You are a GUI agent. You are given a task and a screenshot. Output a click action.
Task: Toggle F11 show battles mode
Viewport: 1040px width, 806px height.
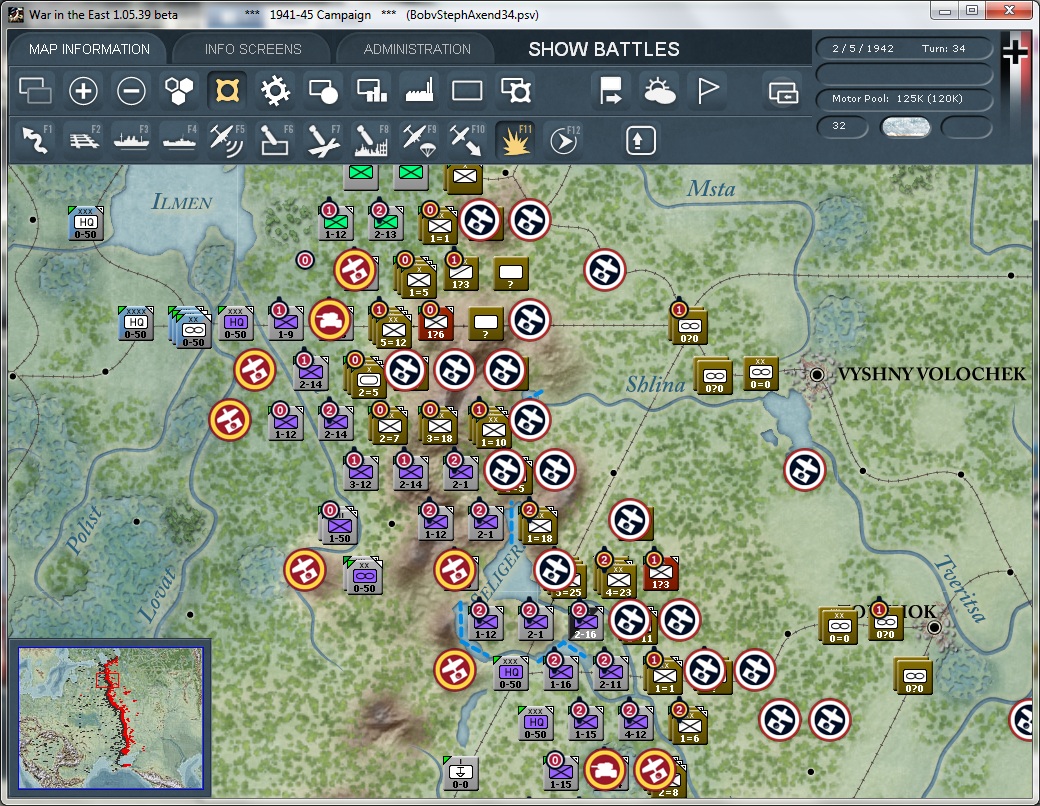pos(515,140)
